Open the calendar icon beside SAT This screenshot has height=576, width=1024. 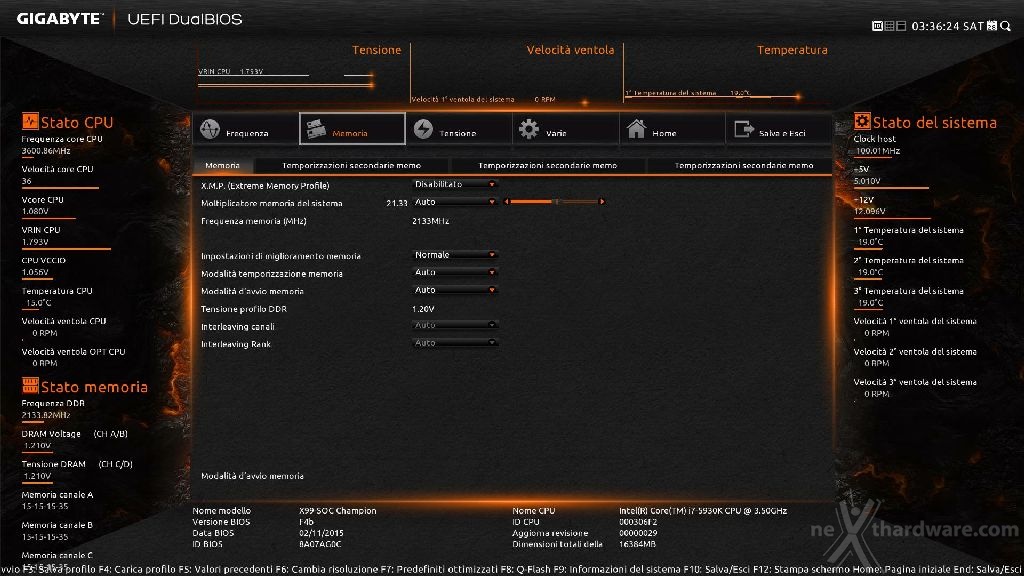click(x=992, y=26)
